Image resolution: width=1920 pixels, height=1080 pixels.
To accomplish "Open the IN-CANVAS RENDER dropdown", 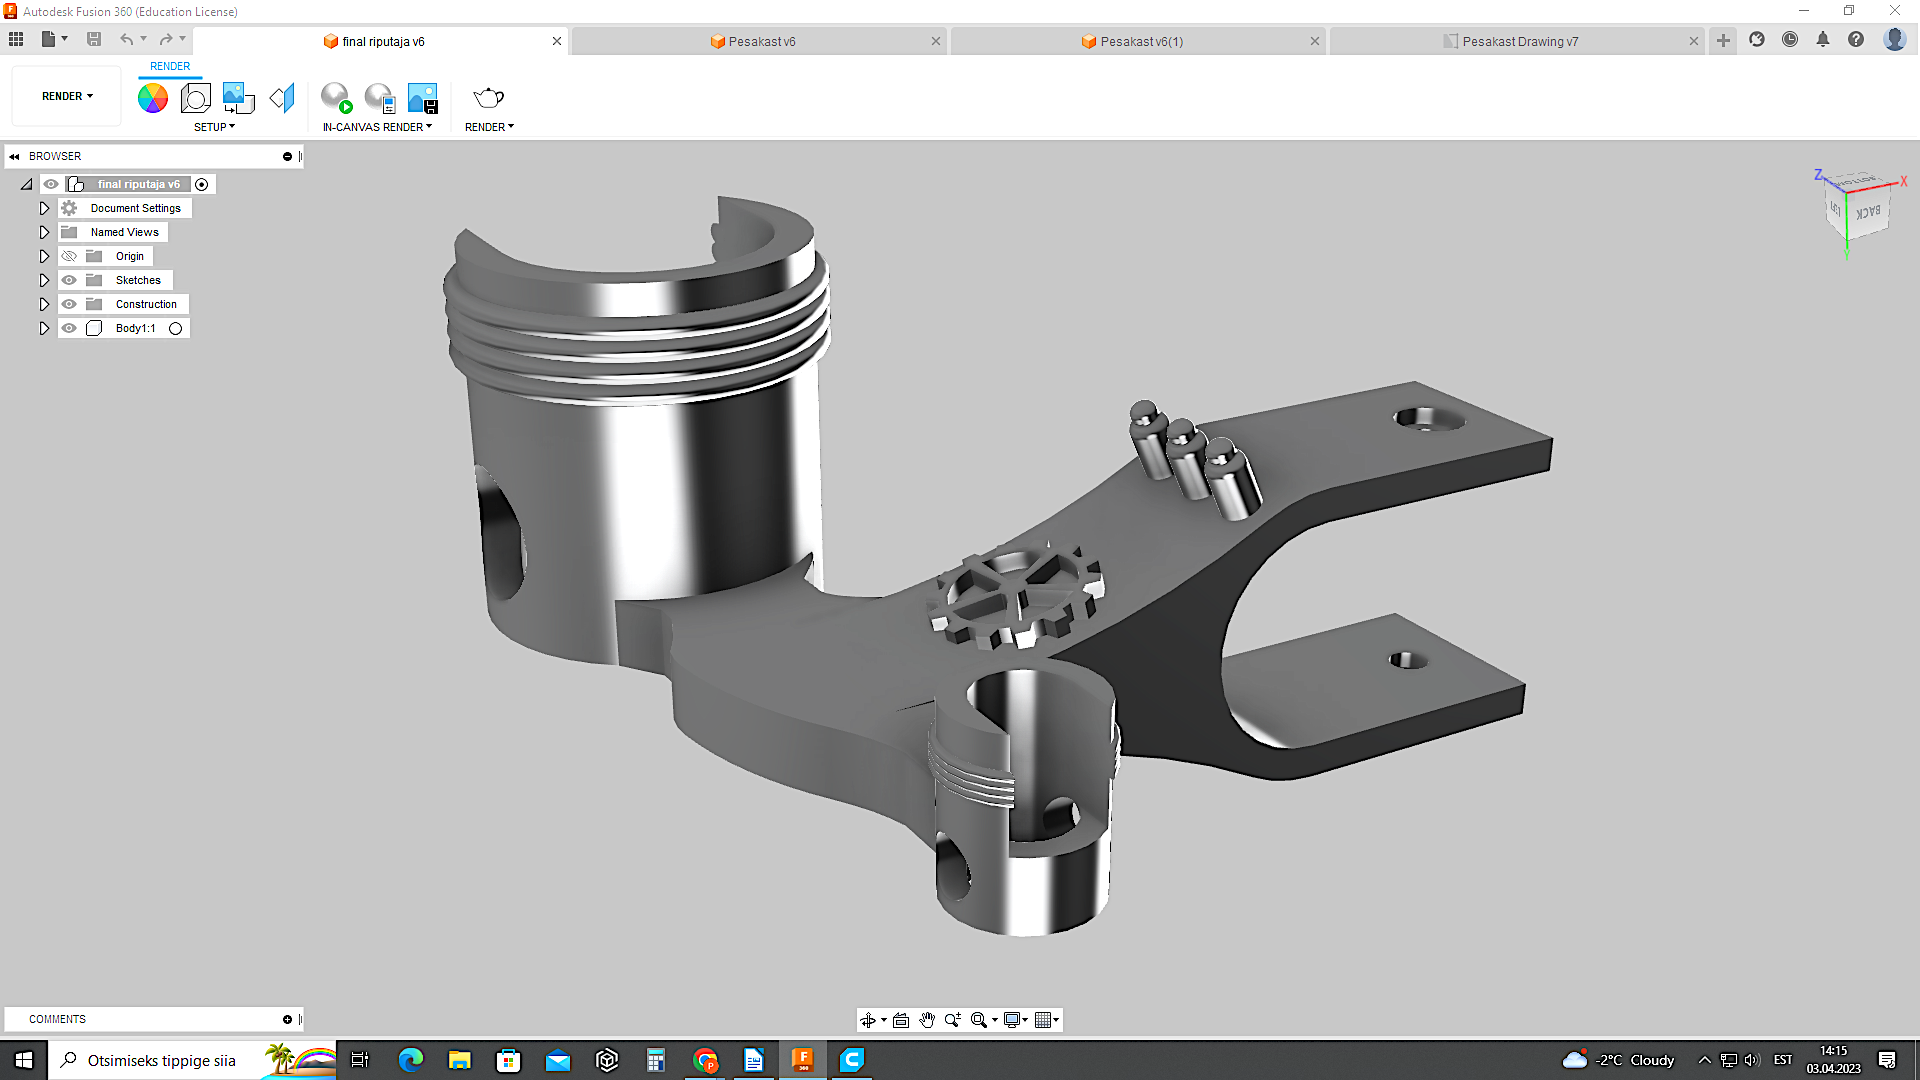I will [x=377, y=127].
